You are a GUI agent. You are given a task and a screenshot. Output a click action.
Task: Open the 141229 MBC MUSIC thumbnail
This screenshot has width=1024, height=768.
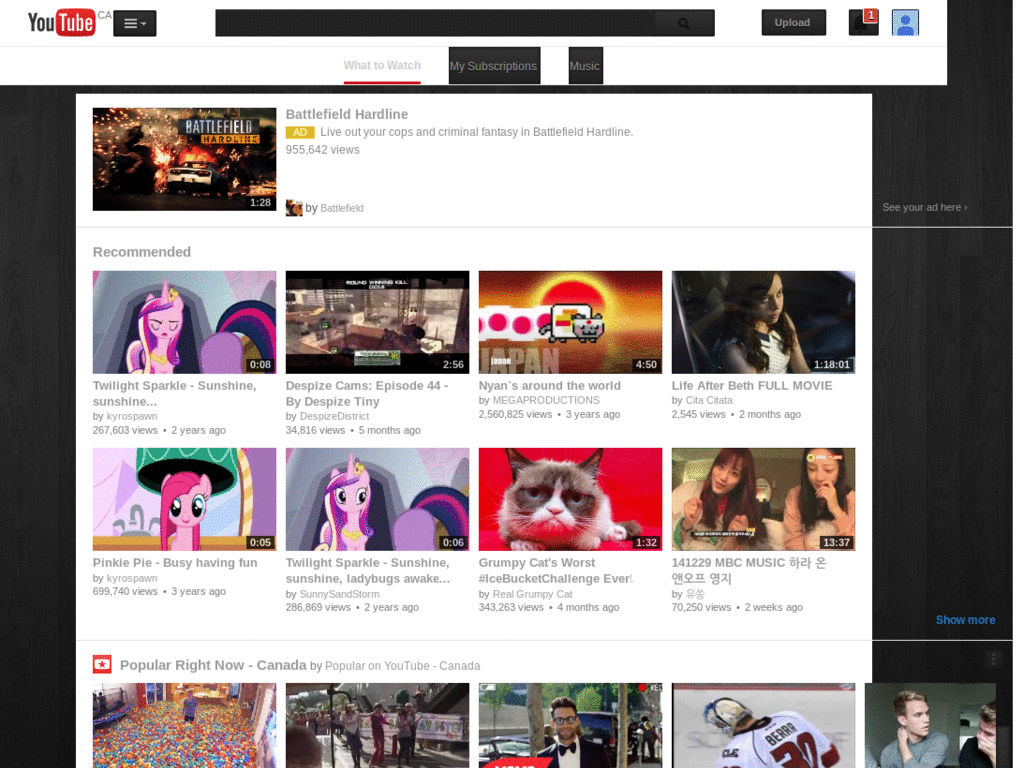tap(763, 499)
